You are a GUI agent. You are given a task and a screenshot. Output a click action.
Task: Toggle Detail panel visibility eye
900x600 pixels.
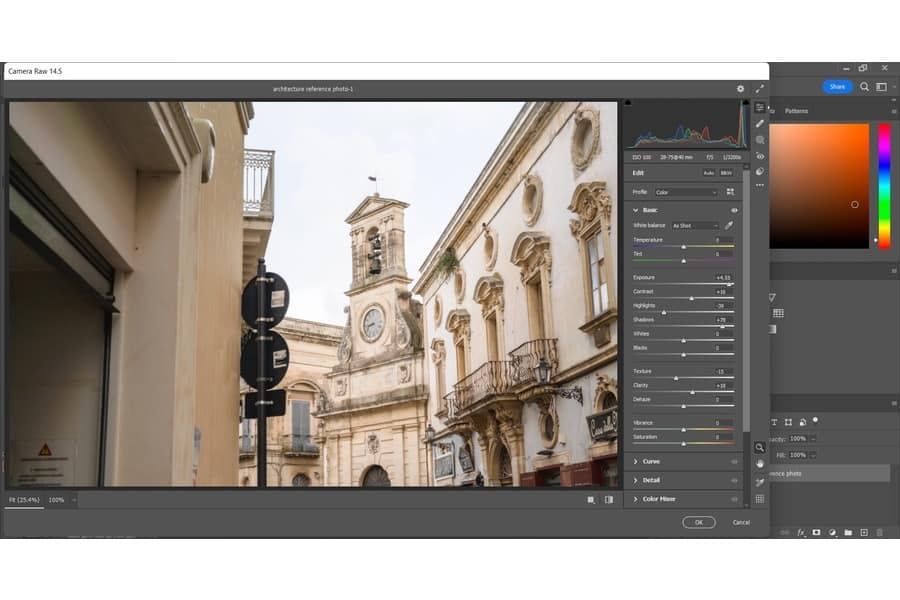point(734,481)
